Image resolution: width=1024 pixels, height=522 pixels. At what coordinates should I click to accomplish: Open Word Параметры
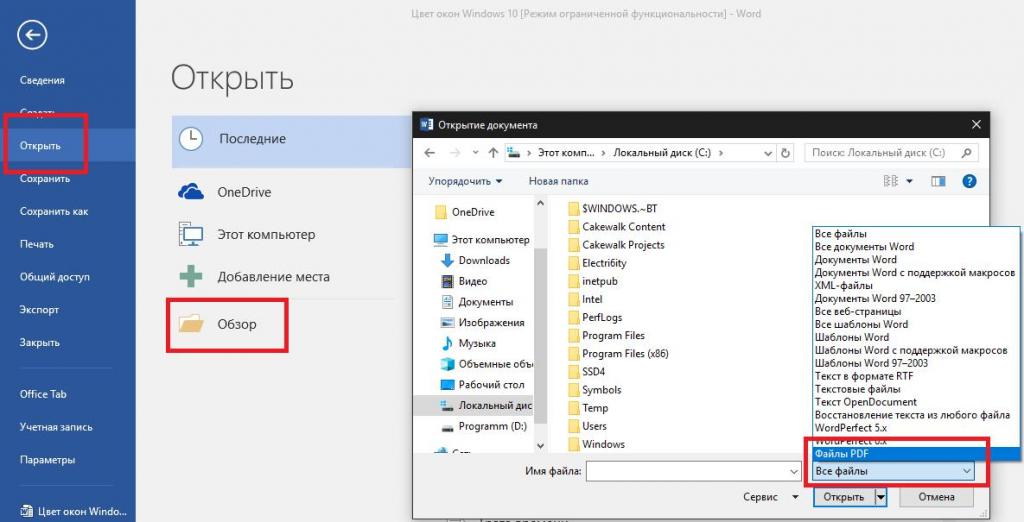[x=47, y=459]
